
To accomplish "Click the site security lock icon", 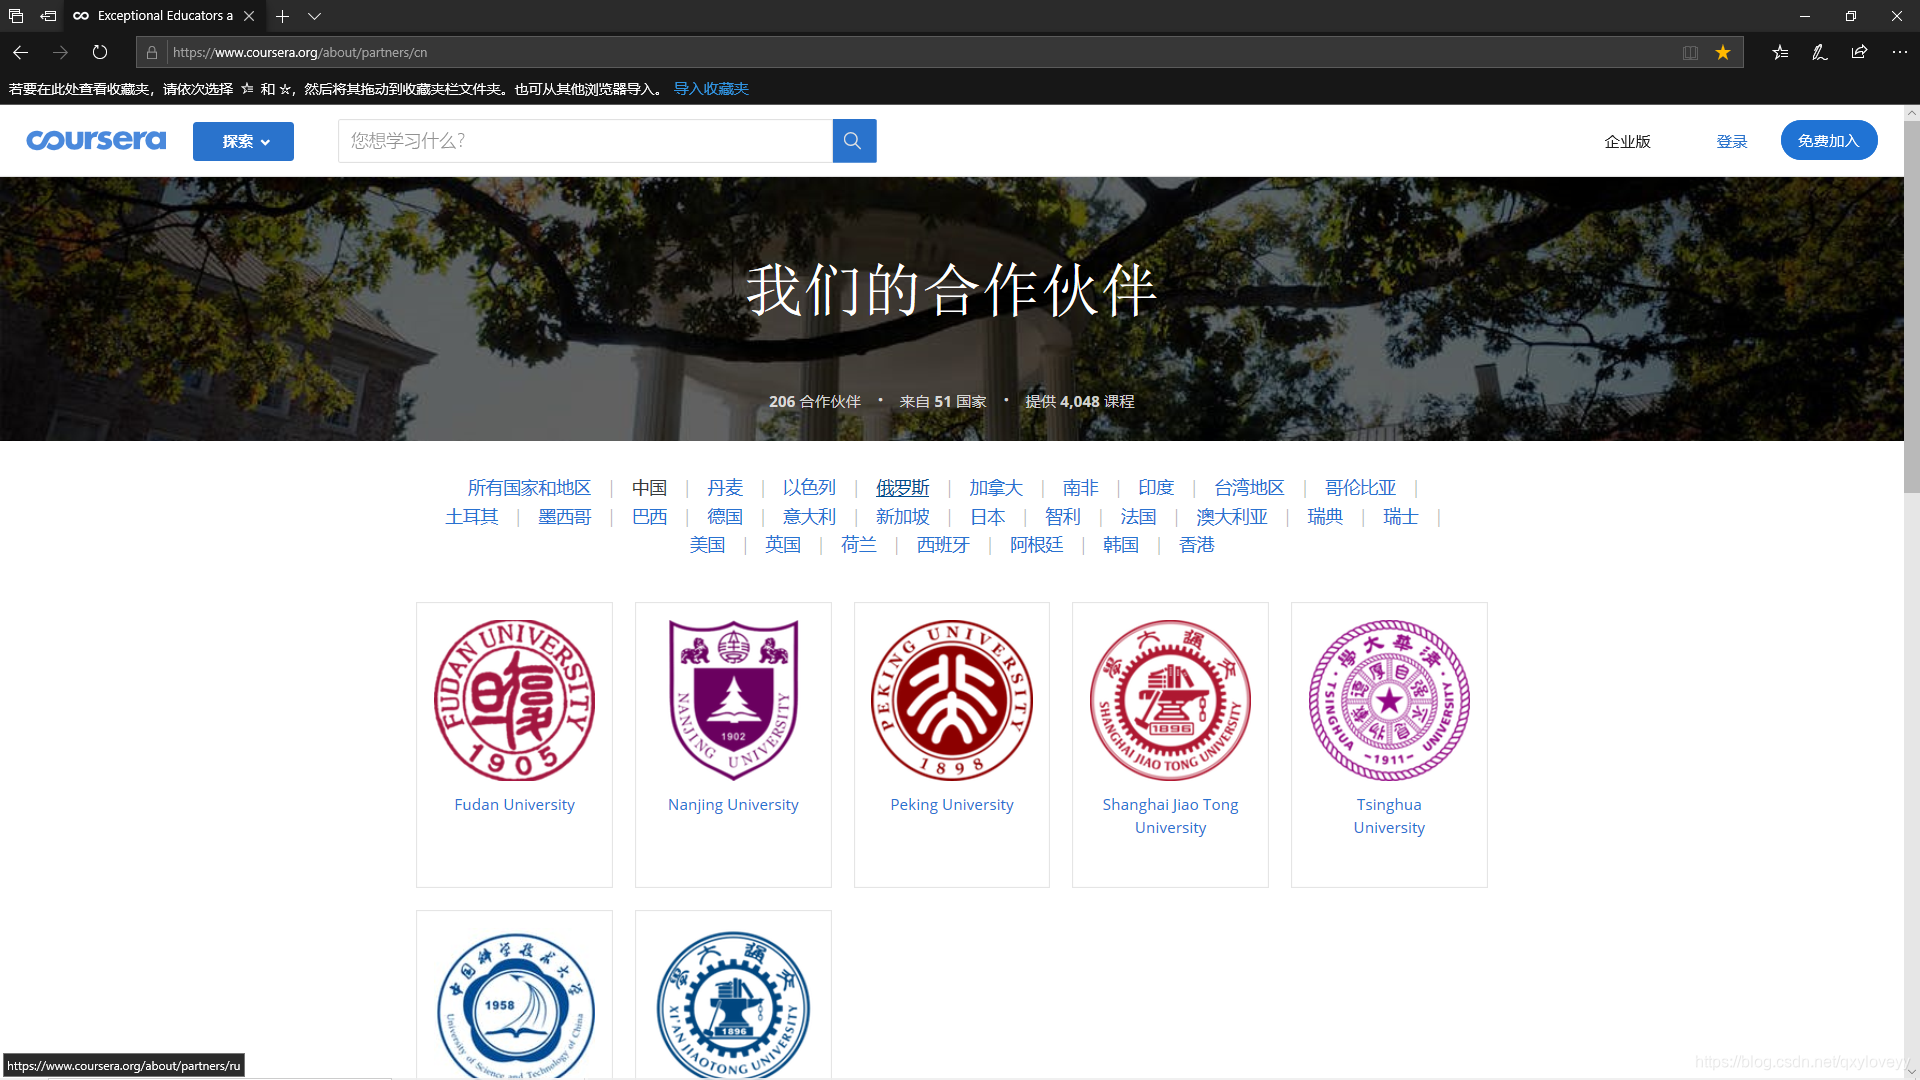I will point(151,52).
